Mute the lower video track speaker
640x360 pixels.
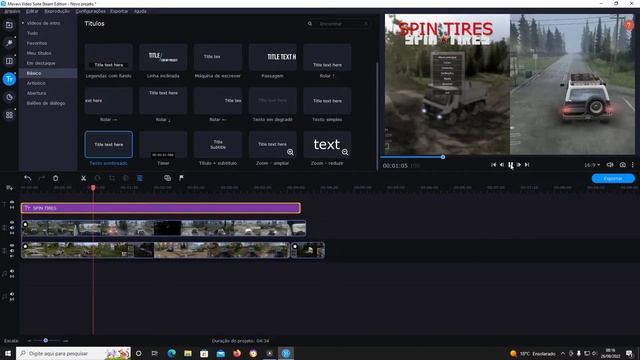[12, 251]
